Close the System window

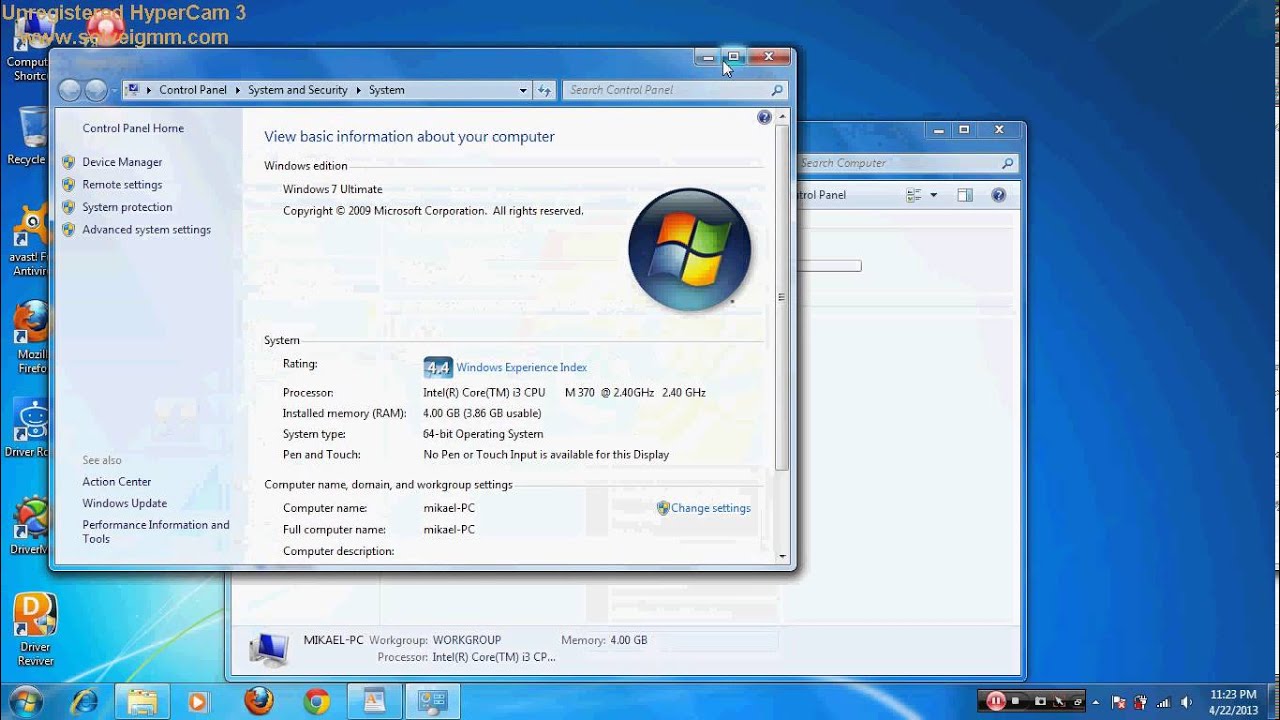coord(768,57)
